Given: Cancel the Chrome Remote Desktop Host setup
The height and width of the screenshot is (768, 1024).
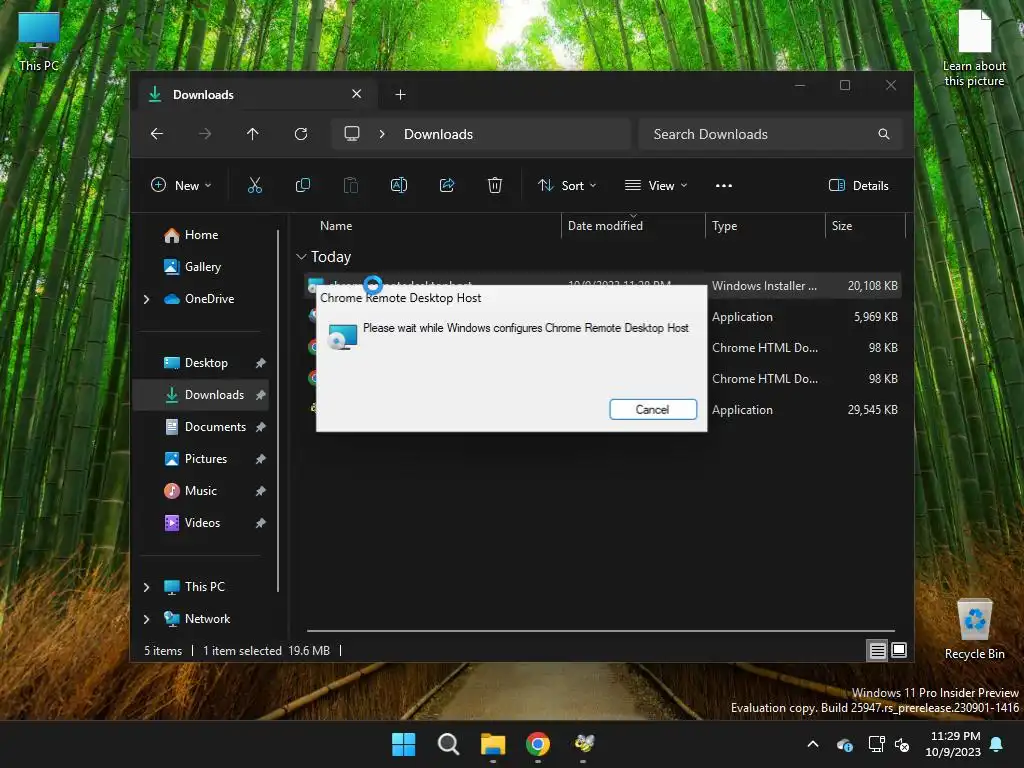Looking at the screenshot, I should click(652, 409).
